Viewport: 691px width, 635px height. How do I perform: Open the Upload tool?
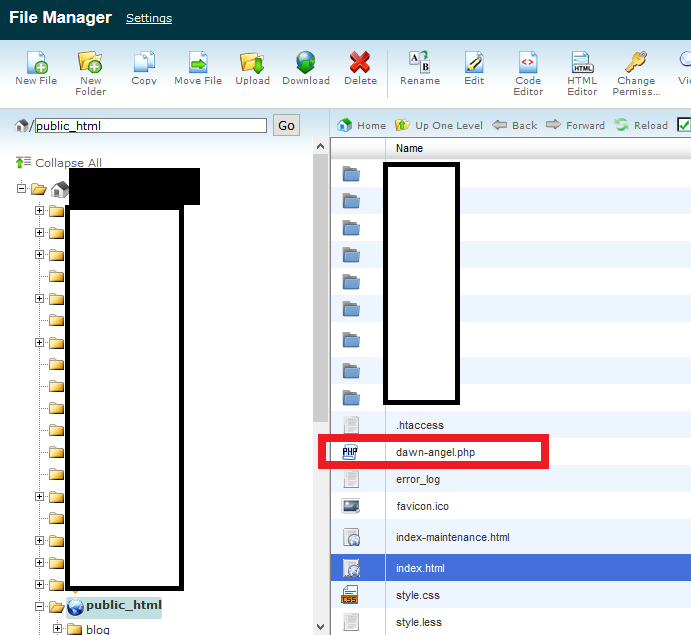point(252,62)
